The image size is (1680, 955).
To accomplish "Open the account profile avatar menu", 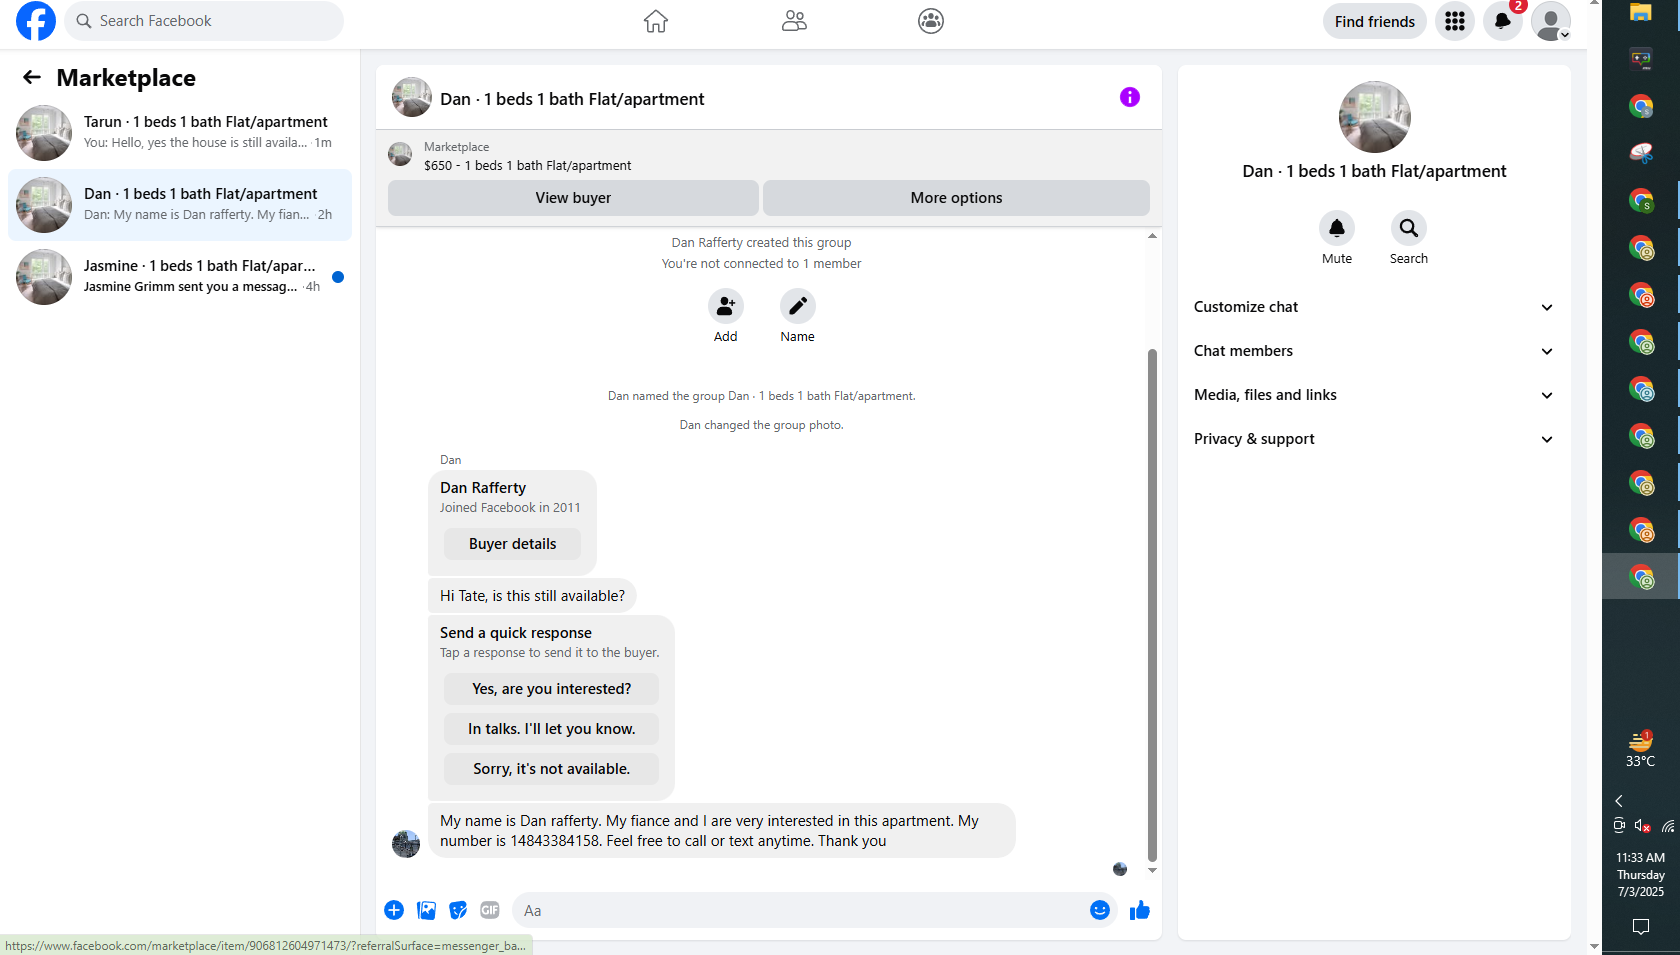I will (1551, 21).
